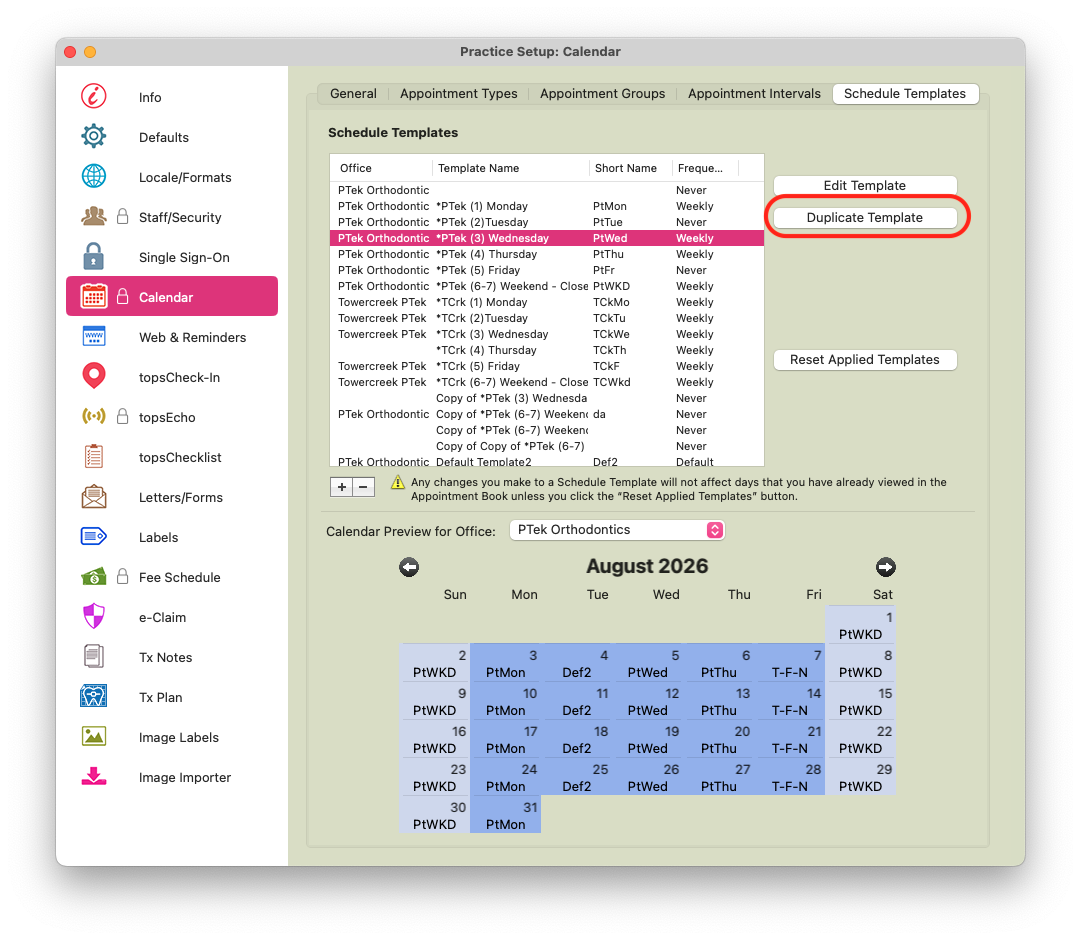Viewport: 1081px width, 940px height.
Task: Sort by Short Name column header
Action: point(630,168)
